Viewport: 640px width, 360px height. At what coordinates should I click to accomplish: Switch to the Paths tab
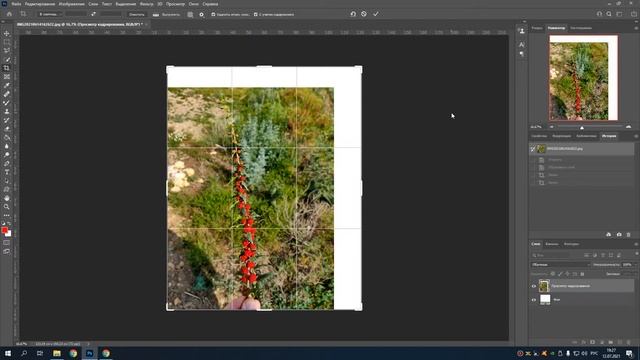[x=571, y=244]
